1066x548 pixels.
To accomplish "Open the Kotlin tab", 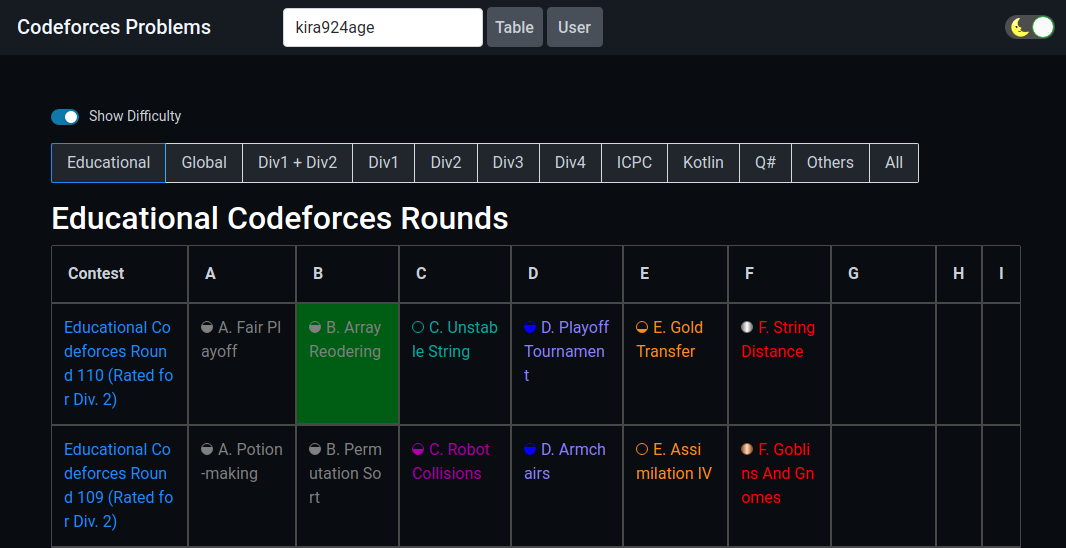I will point(704,163).
